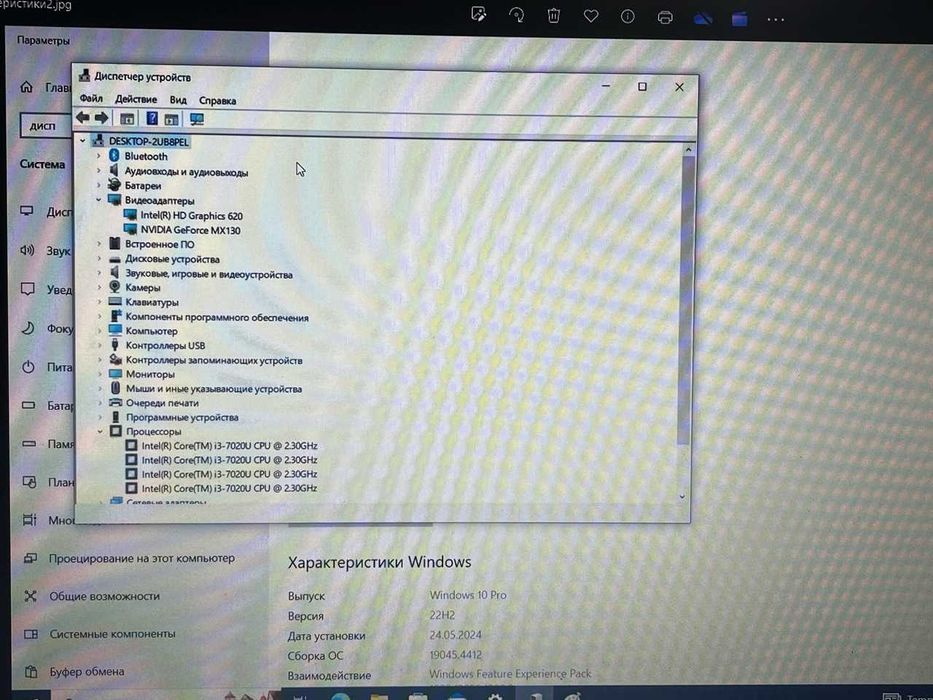Open the Файл menu
The image size is (933, 700).
(91, 98)
